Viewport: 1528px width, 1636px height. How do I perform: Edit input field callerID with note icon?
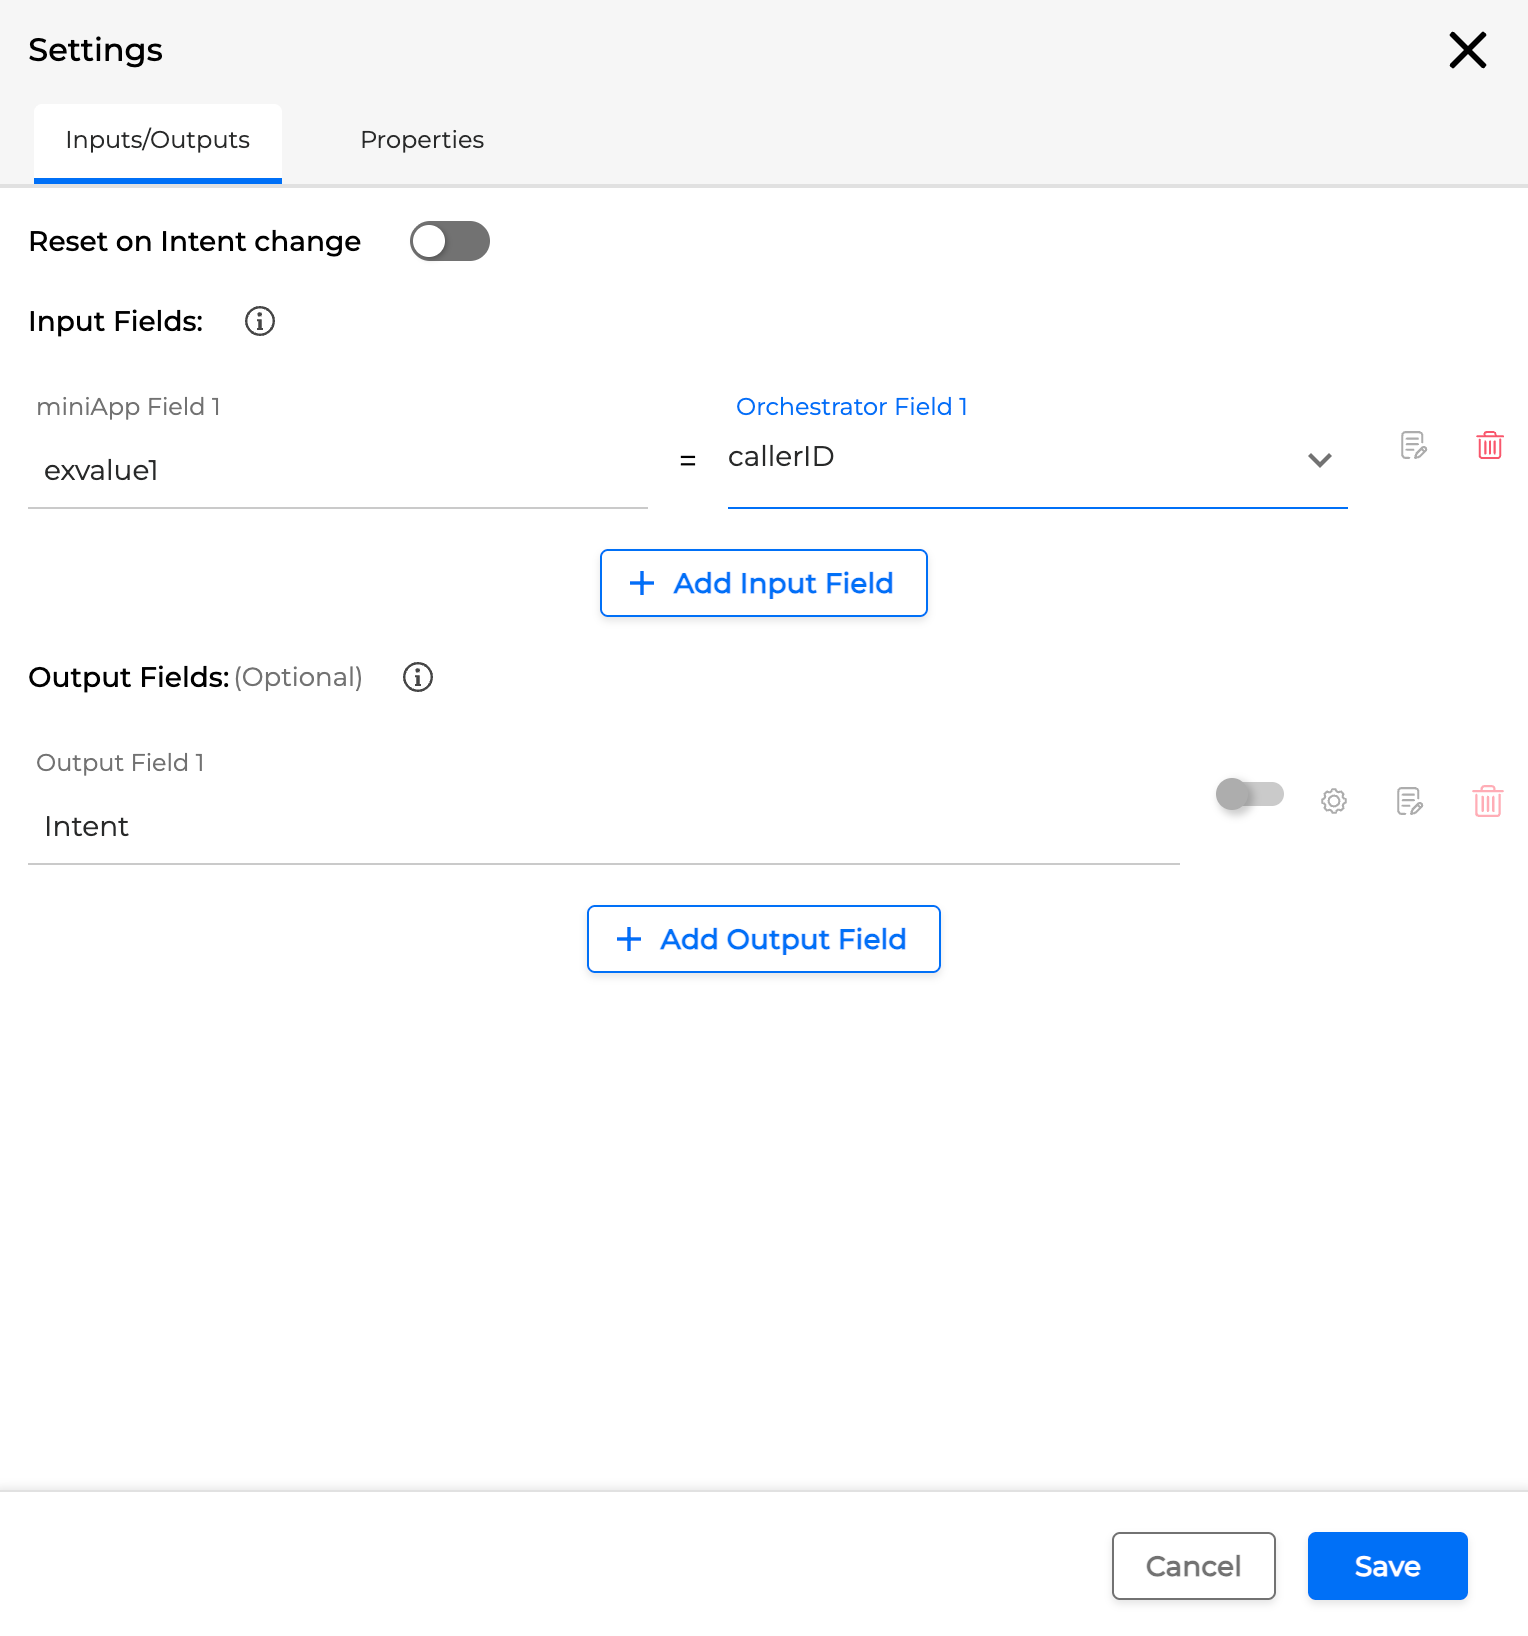(x=1413, y=445)
